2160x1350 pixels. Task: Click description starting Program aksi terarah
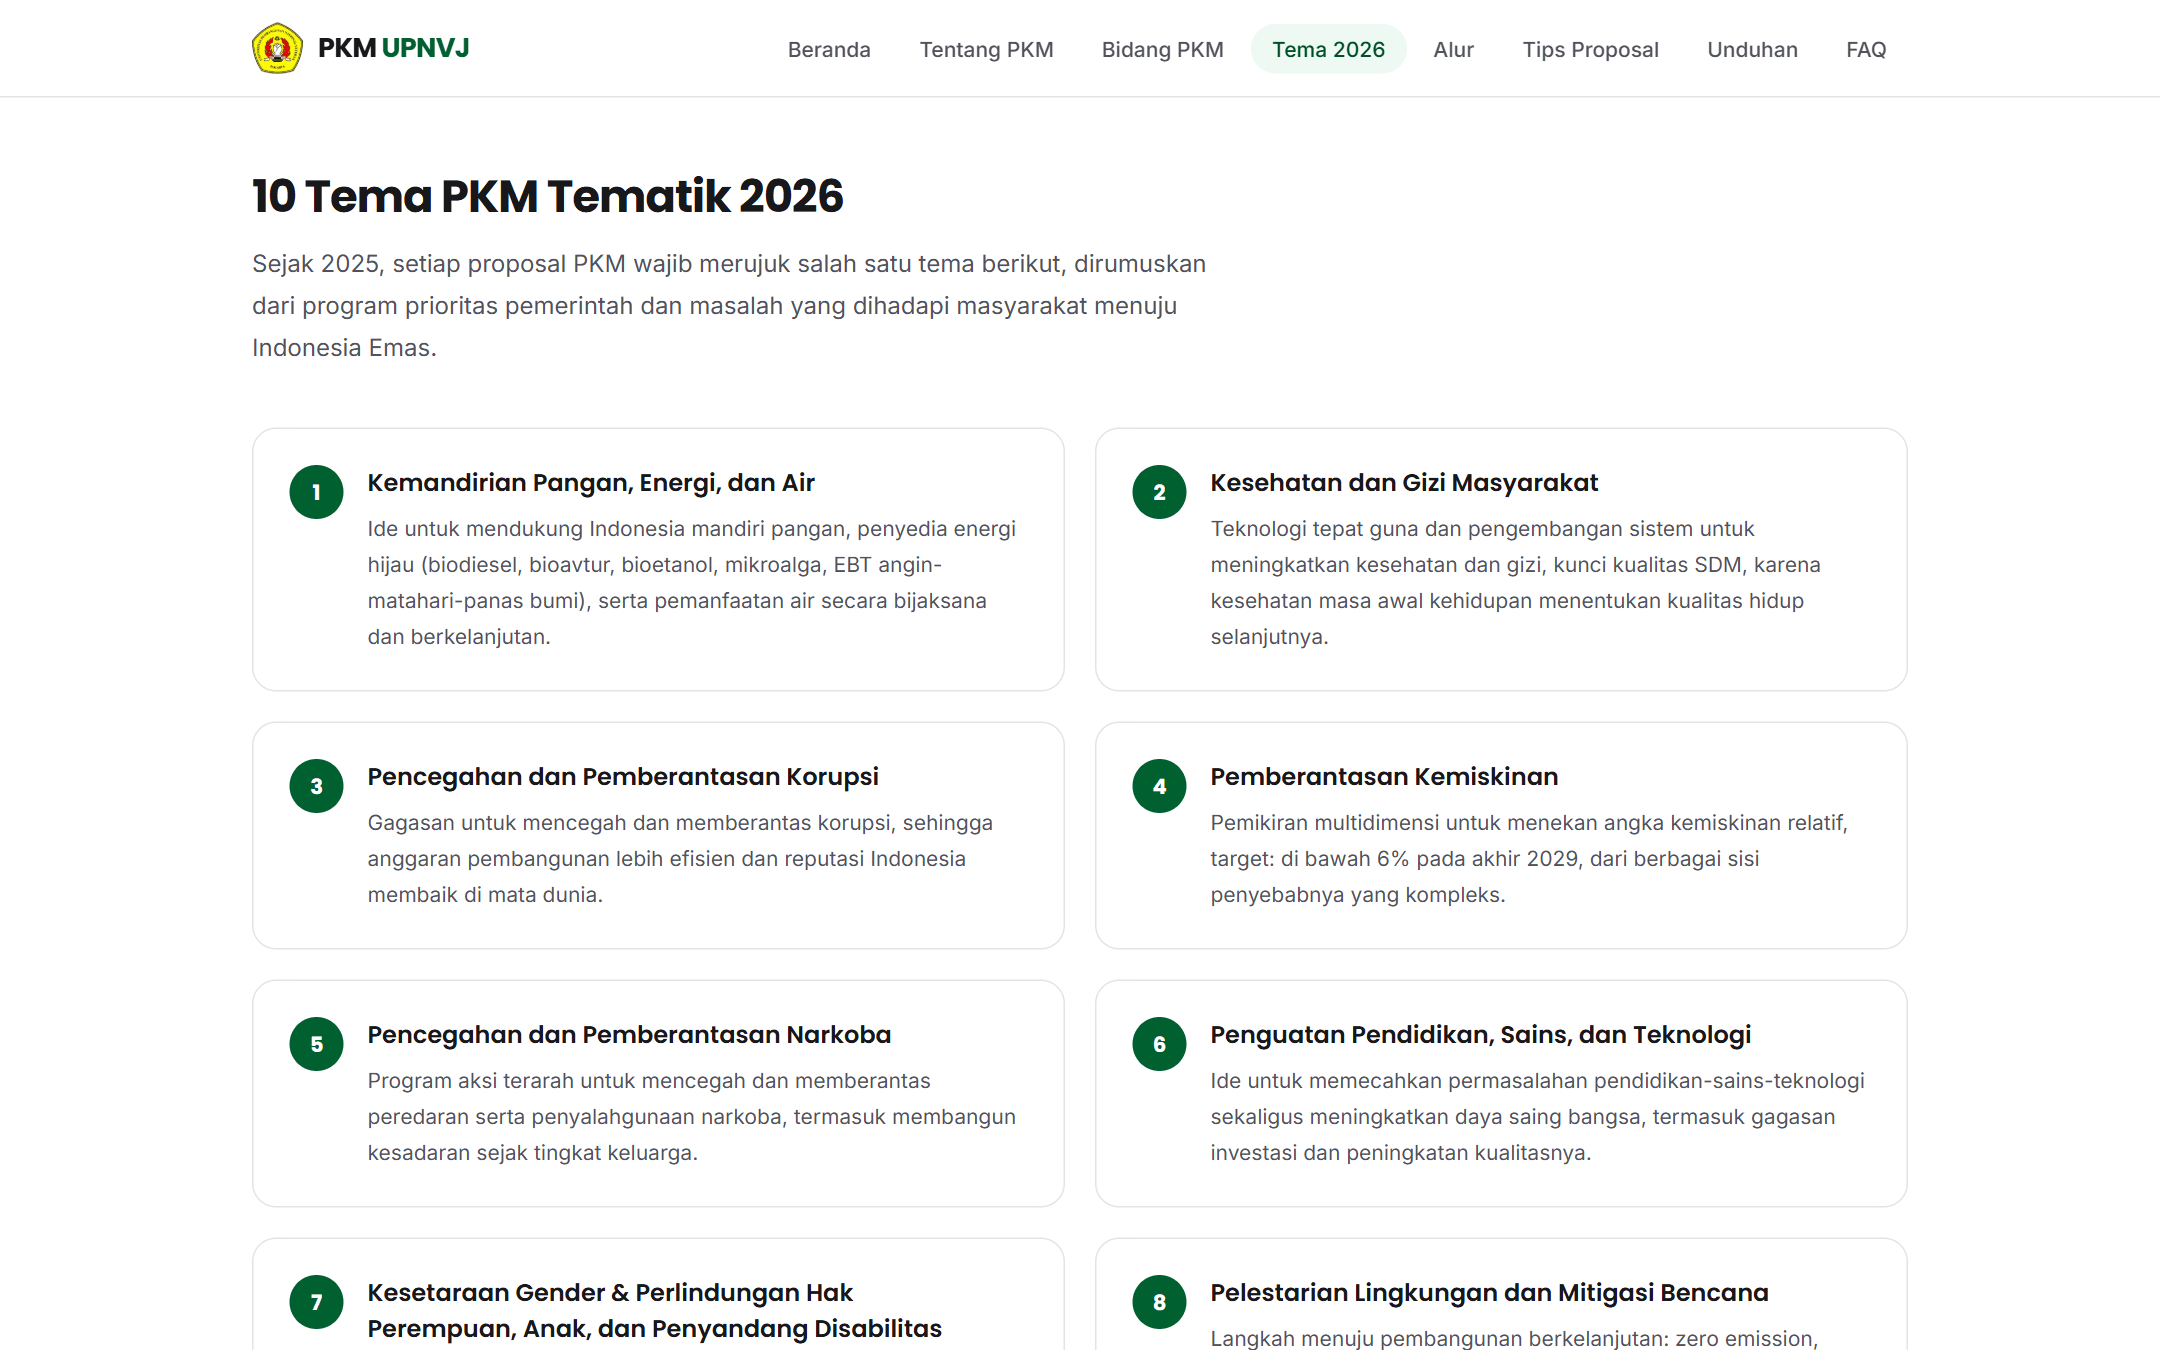tap(691, 1117)
